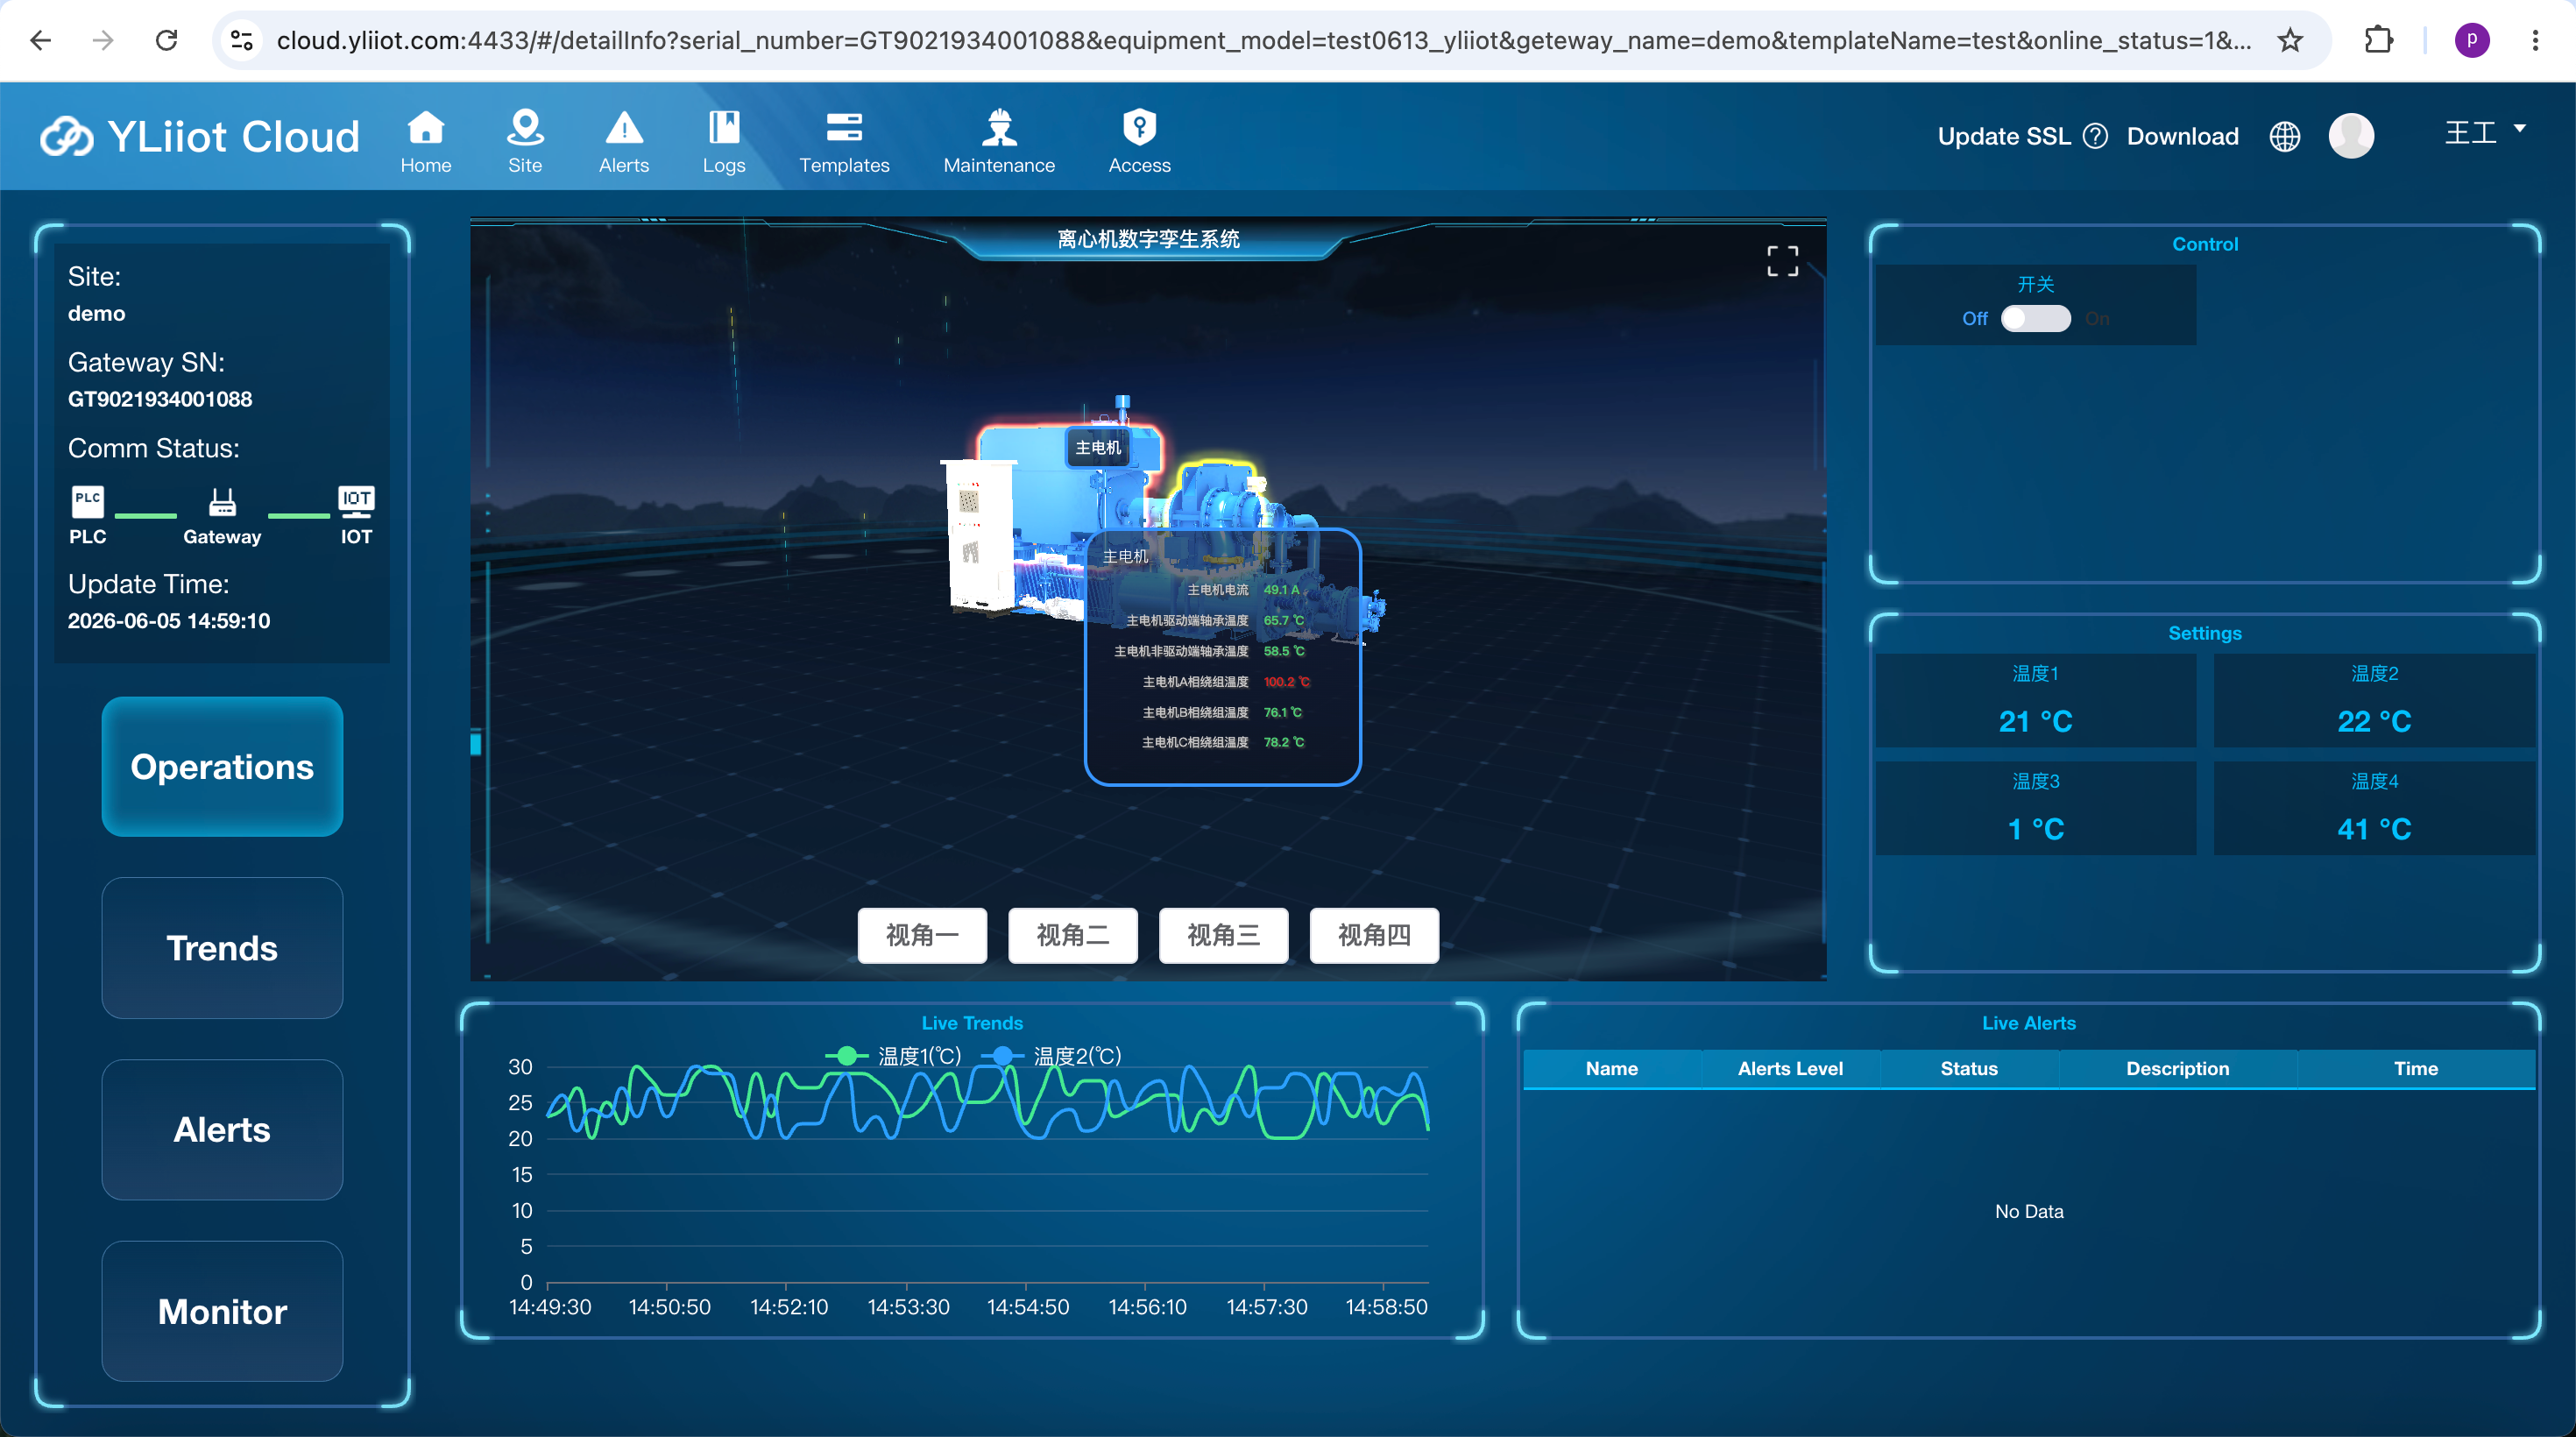Click Update SSL link

tap(2004, 136)
